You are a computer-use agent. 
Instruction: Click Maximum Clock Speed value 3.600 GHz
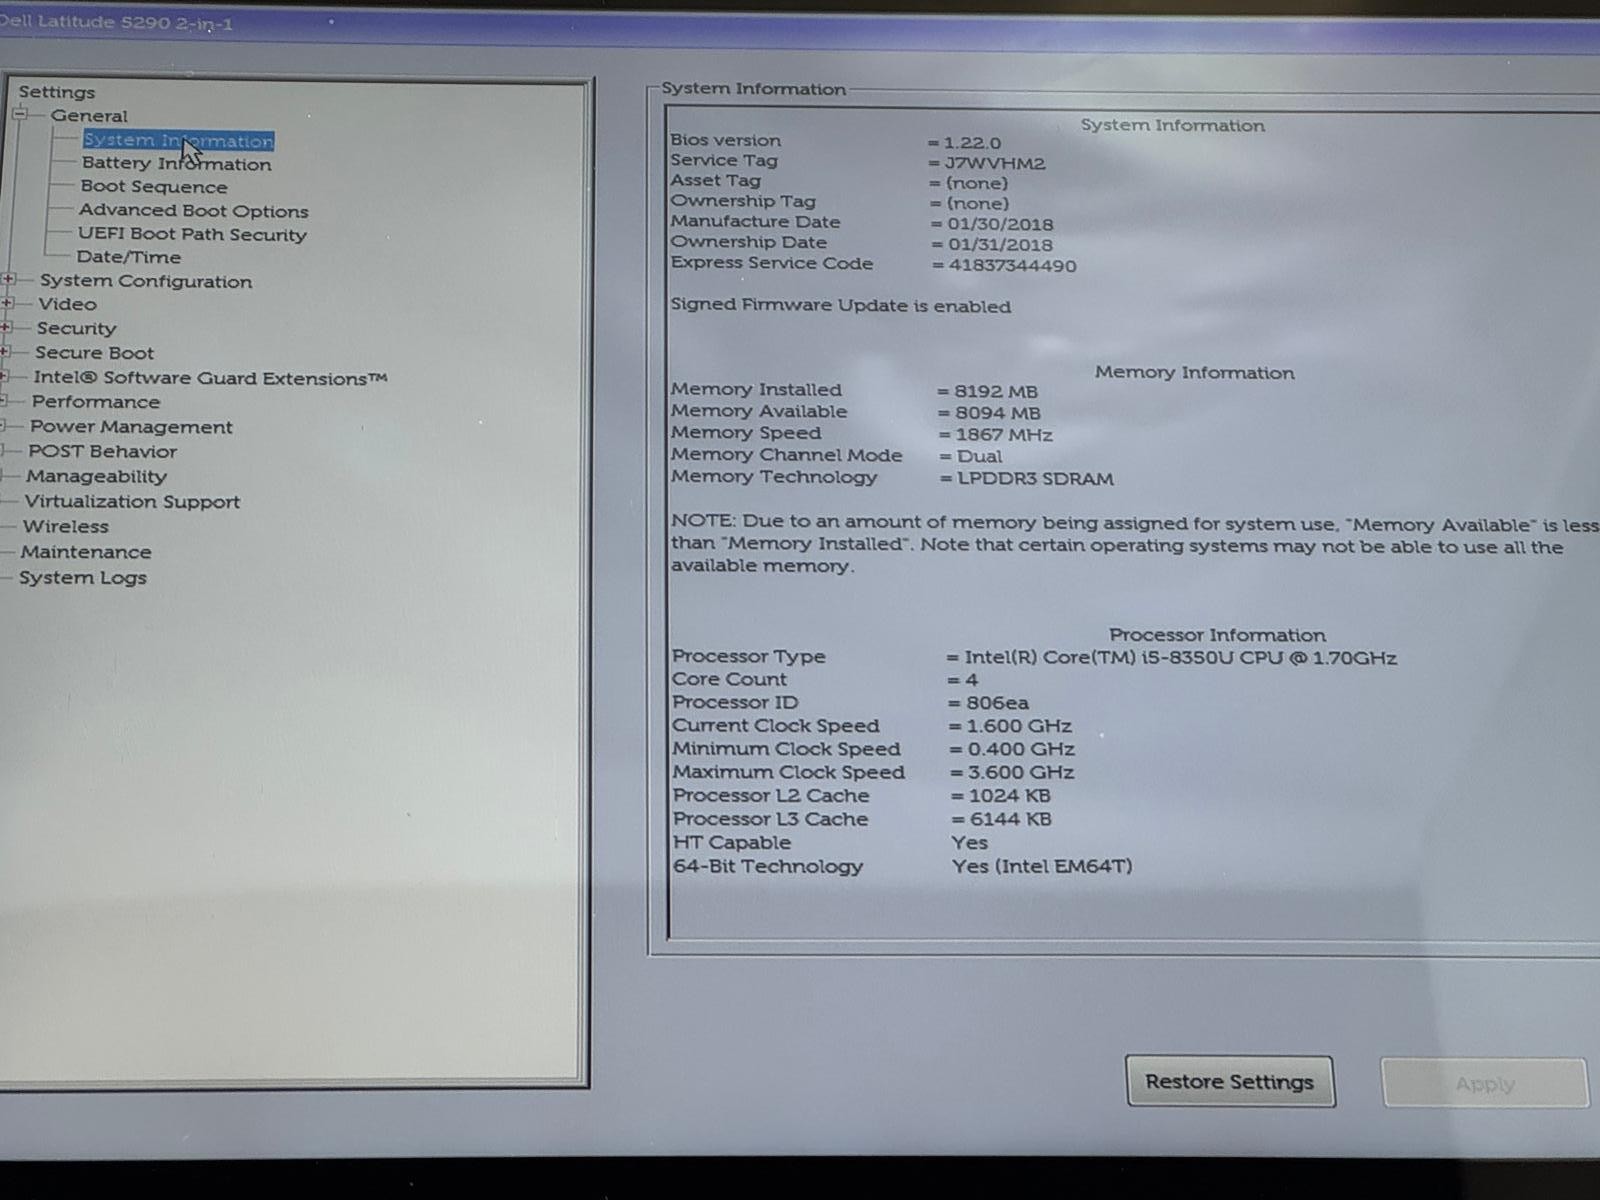1021,773
